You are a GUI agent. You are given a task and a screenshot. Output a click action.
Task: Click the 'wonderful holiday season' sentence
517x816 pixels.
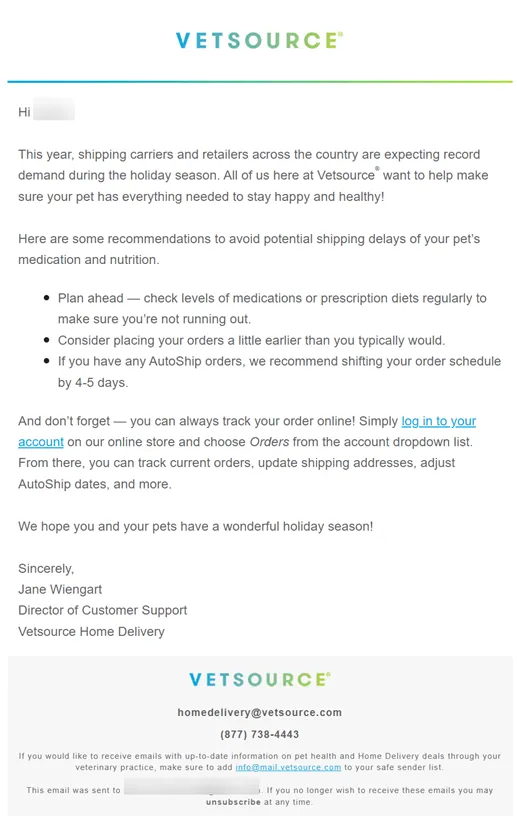pyautogui.click(x=195, y=526)
